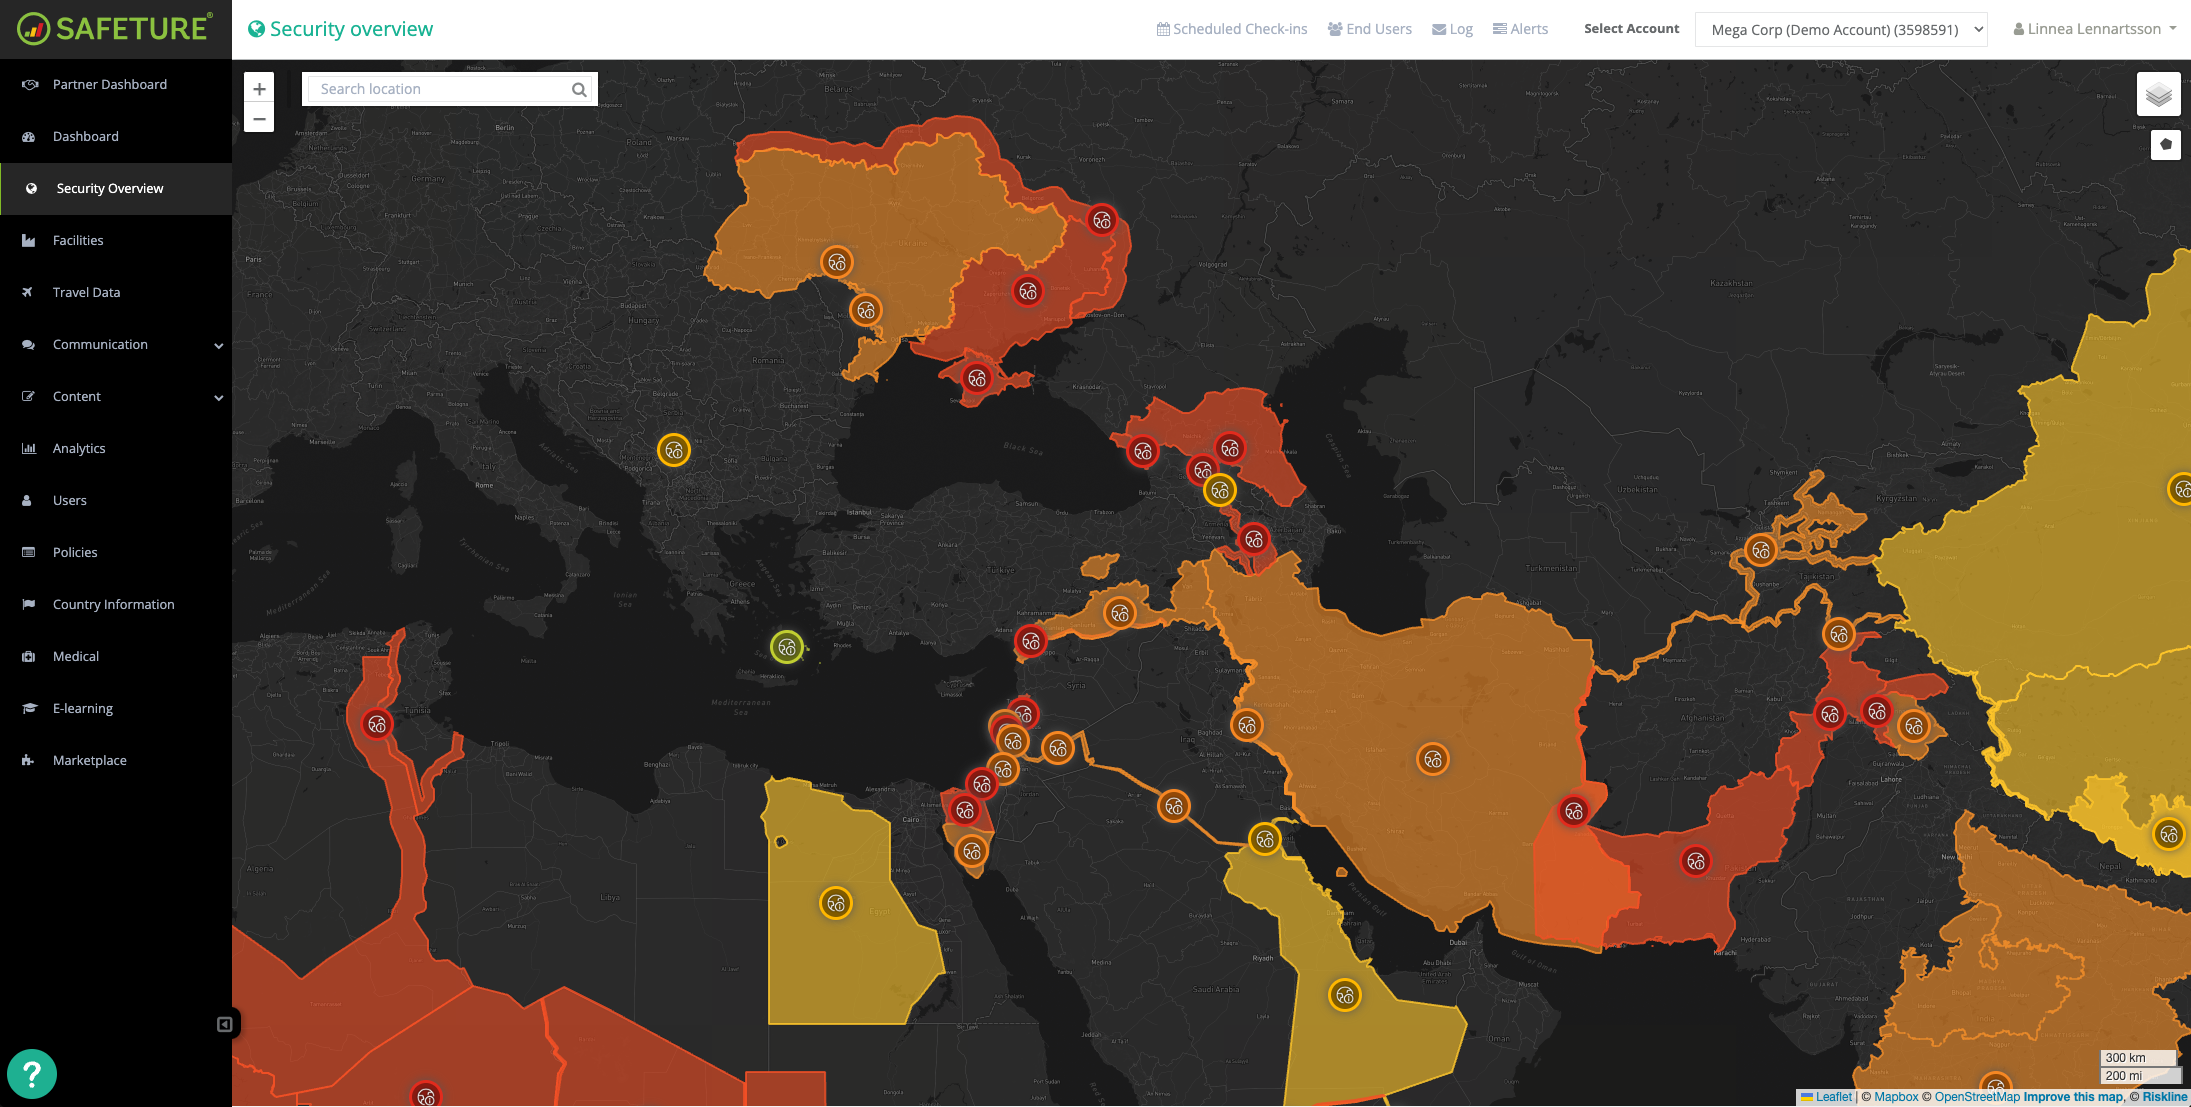
Task: Click the Search location input field
Action: click(440, 89)
